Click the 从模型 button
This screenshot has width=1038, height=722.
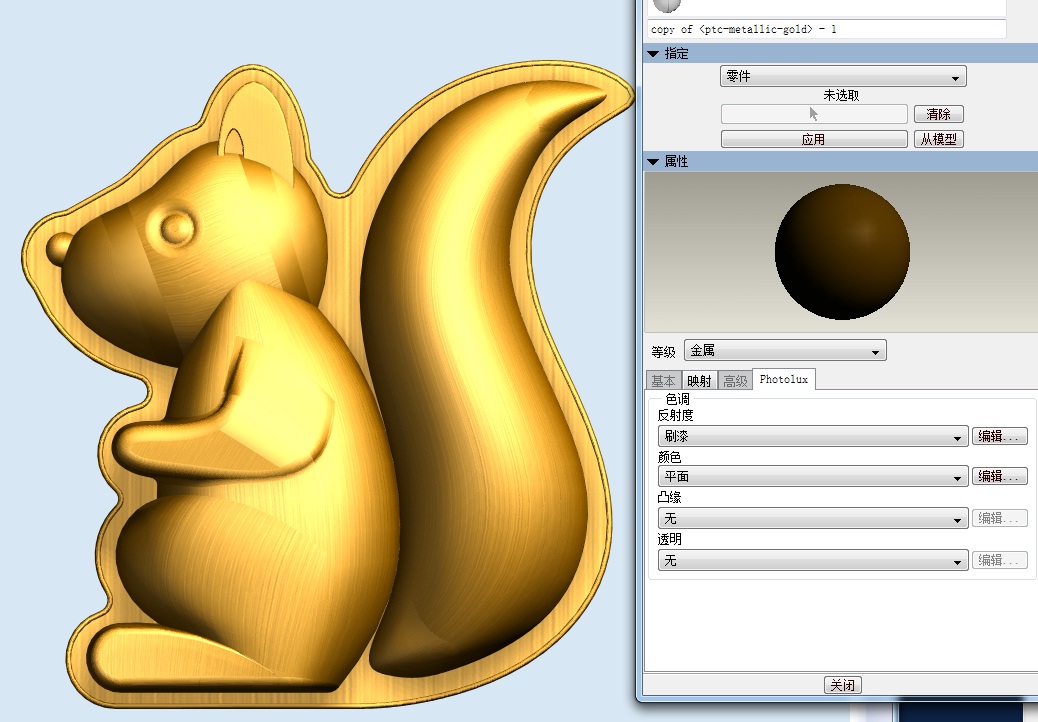(x=938, y=140)
